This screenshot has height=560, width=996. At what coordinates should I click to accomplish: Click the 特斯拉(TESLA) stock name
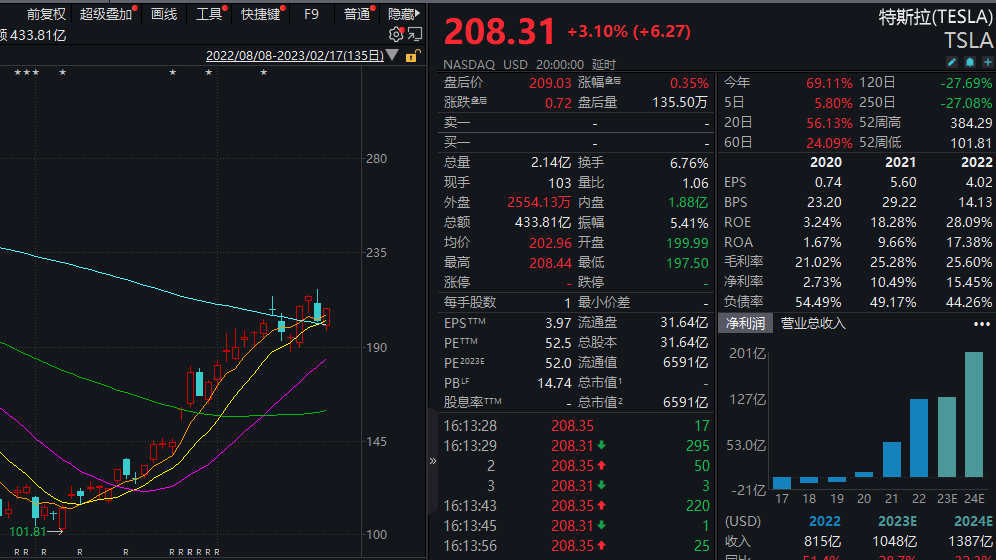[936, 17]
